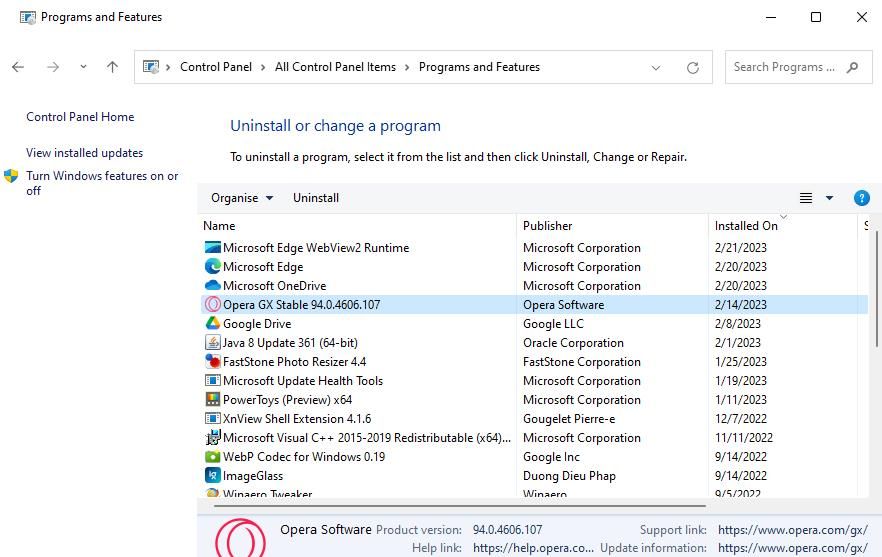Click the Microsoft OneDrive cloud icon
This screenshot has height=557, width=882.
click(x=213, y=286)
